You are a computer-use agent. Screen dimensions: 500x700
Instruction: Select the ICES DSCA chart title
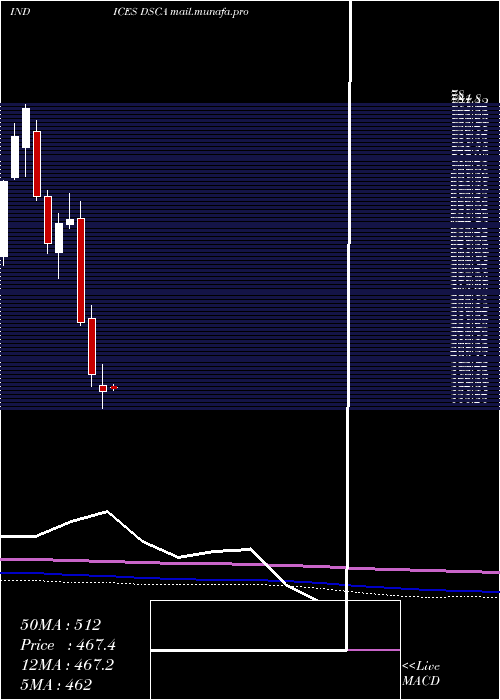tap(141, 12)
